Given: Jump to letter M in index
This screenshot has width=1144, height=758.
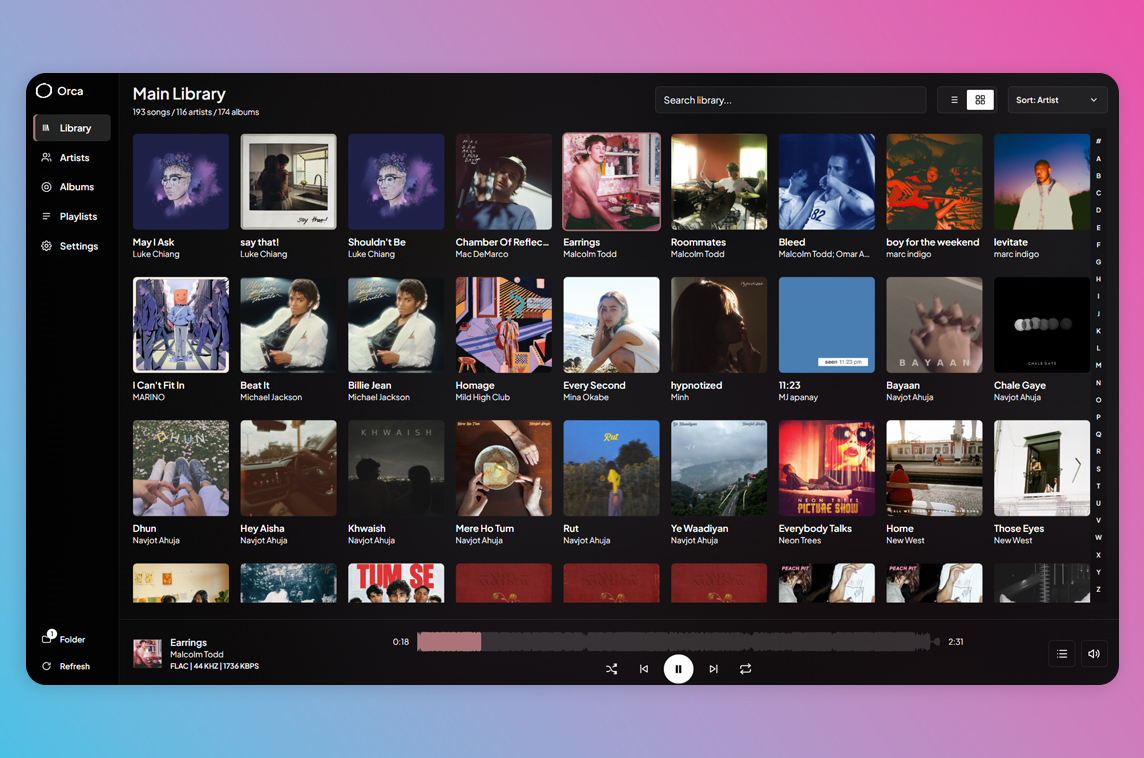Looking at the screenshot, I should (1098, 365).
